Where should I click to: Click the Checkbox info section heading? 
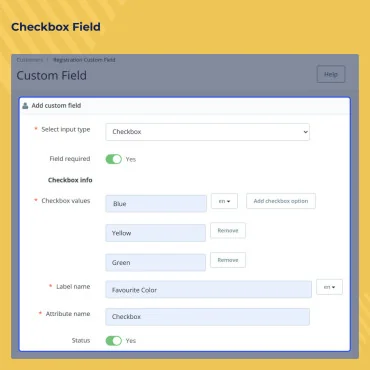click(70, 180)
